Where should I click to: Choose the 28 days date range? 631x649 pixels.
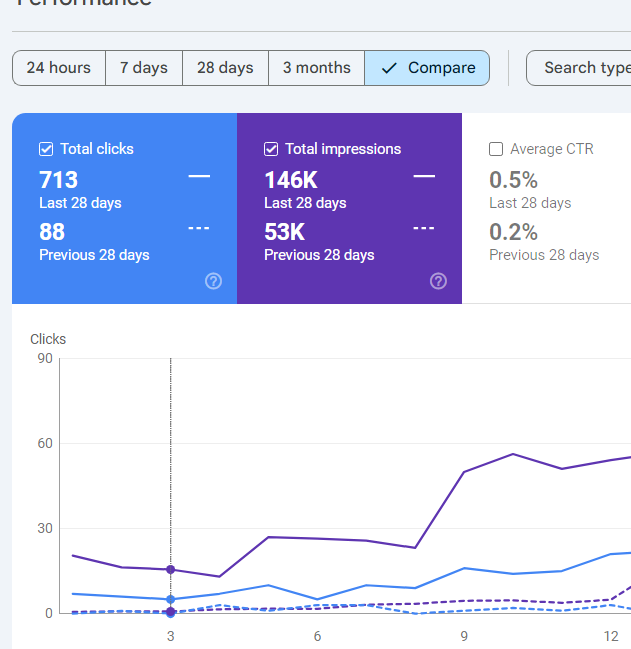click(x=225, y=68)
